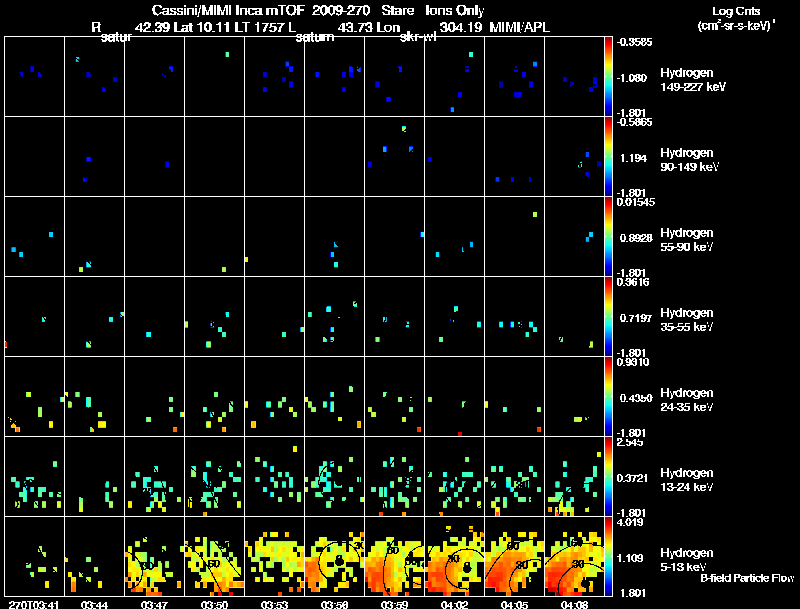
Task: Click the "Hydrogen 149-227 keV" row label
Action: 693,80
